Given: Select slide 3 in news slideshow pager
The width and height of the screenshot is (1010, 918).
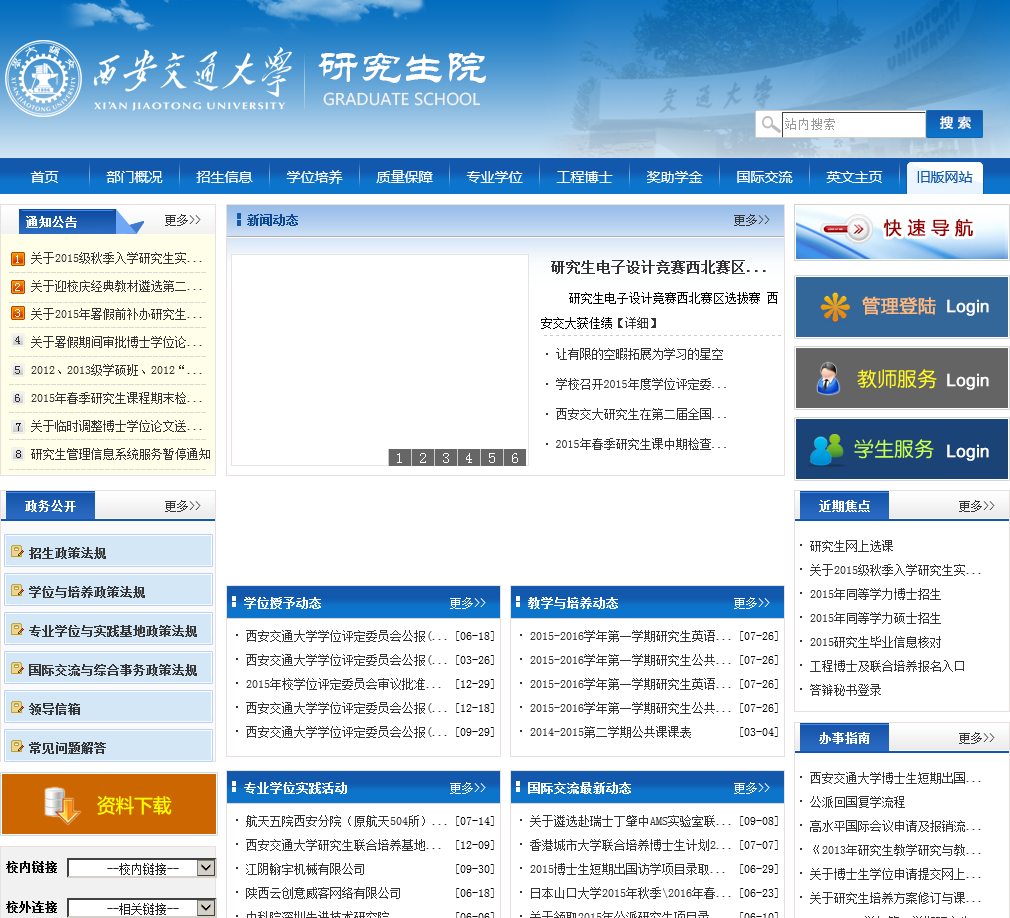Looking at the screenshot, I should [x=446, y=457].
